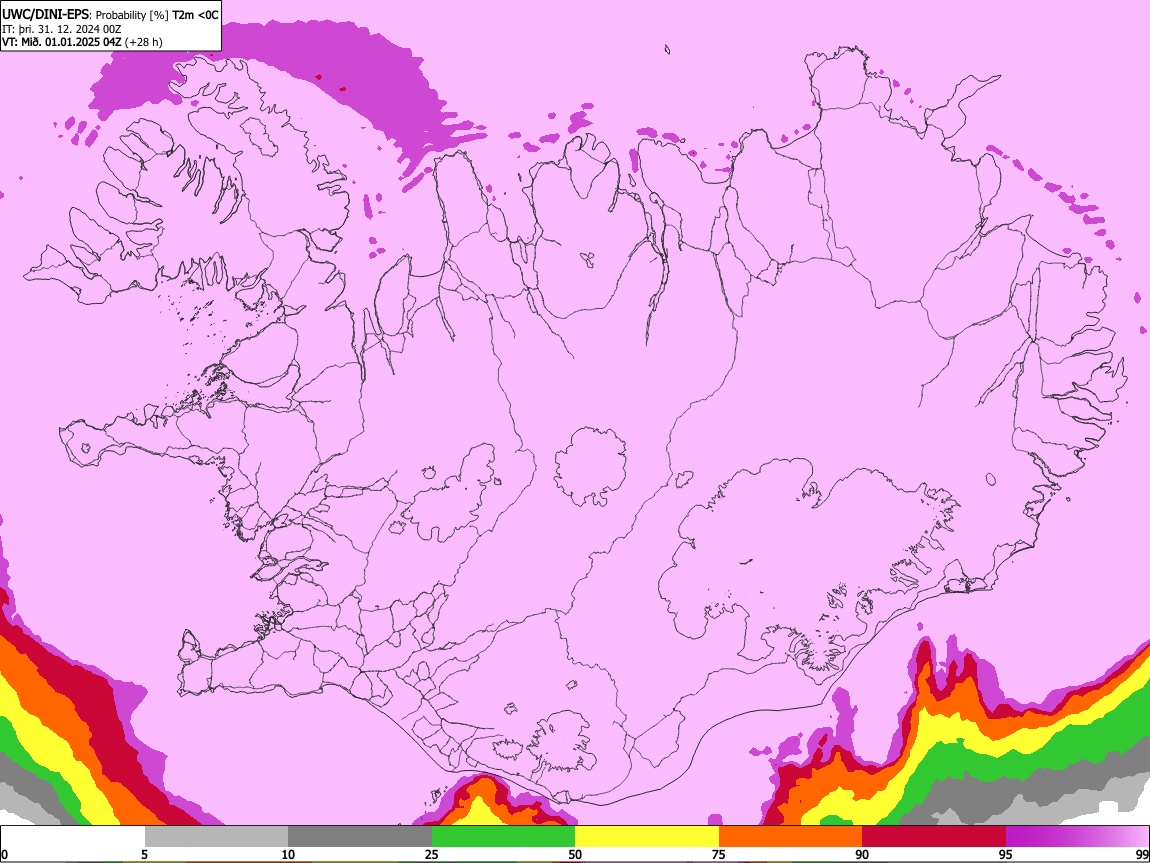Click legend tick label '75'
Viewport: 1150px width, 863px height.
(719, 855)
